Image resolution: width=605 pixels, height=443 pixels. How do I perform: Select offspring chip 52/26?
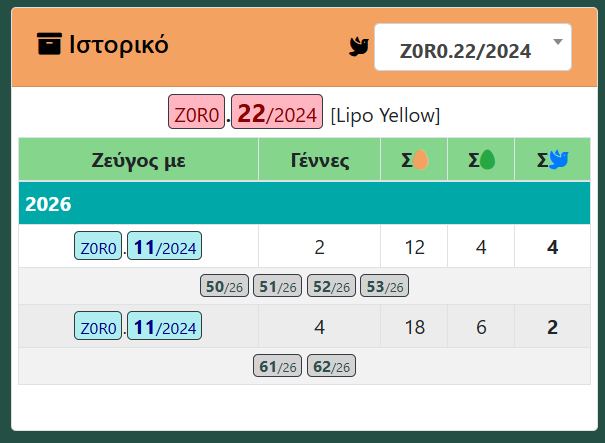tap(331, 286)
